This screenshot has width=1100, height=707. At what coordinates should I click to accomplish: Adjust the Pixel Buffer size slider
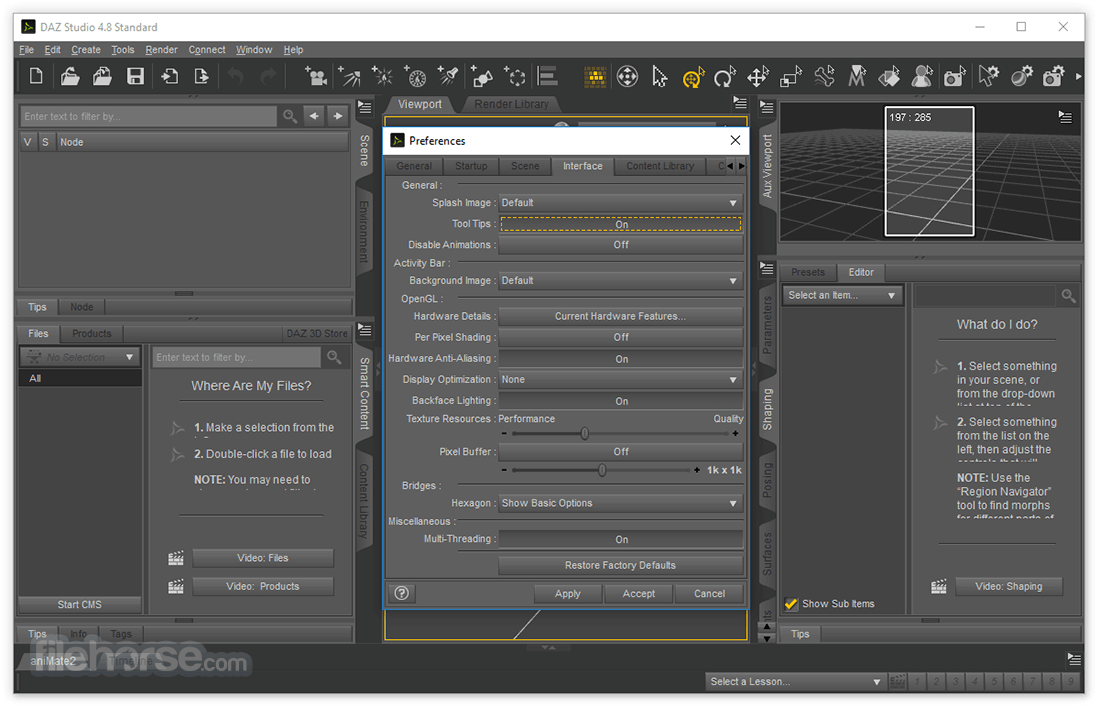602,470
